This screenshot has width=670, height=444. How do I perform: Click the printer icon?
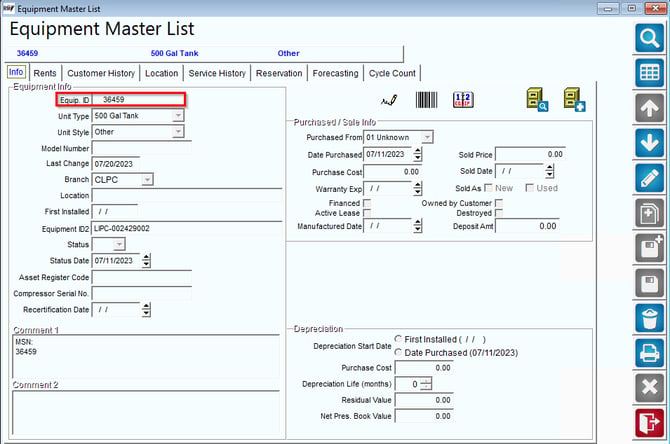(649, 353)
